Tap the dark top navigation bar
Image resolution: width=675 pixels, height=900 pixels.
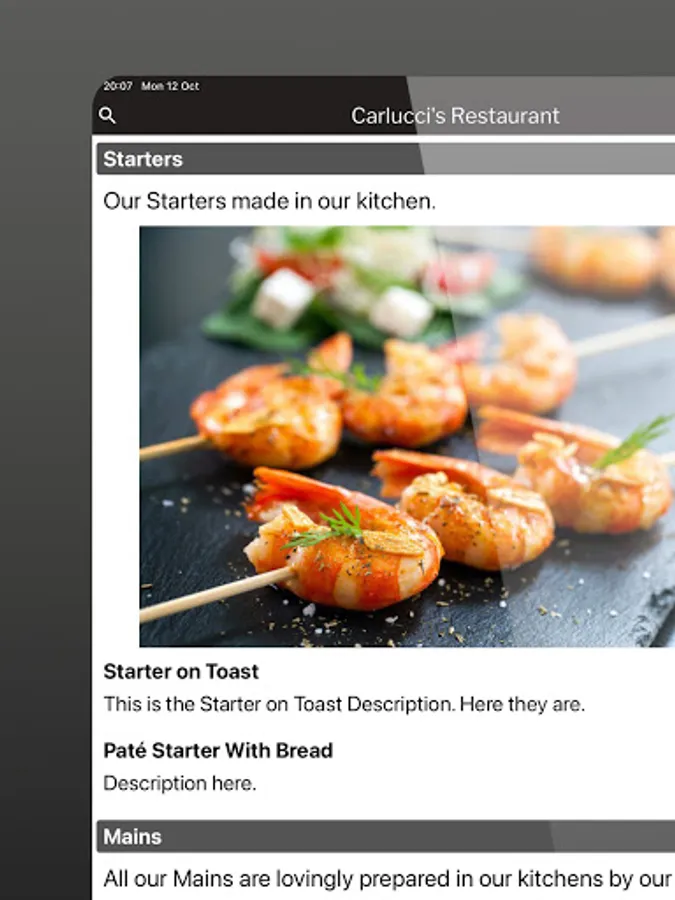(x=383, y=105)
